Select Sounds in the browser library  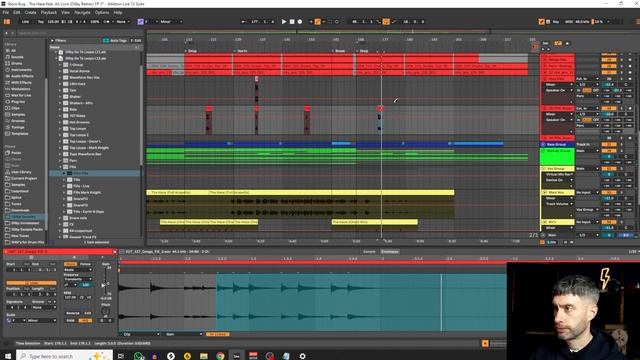pyautogui.click(x=17, y=57)
